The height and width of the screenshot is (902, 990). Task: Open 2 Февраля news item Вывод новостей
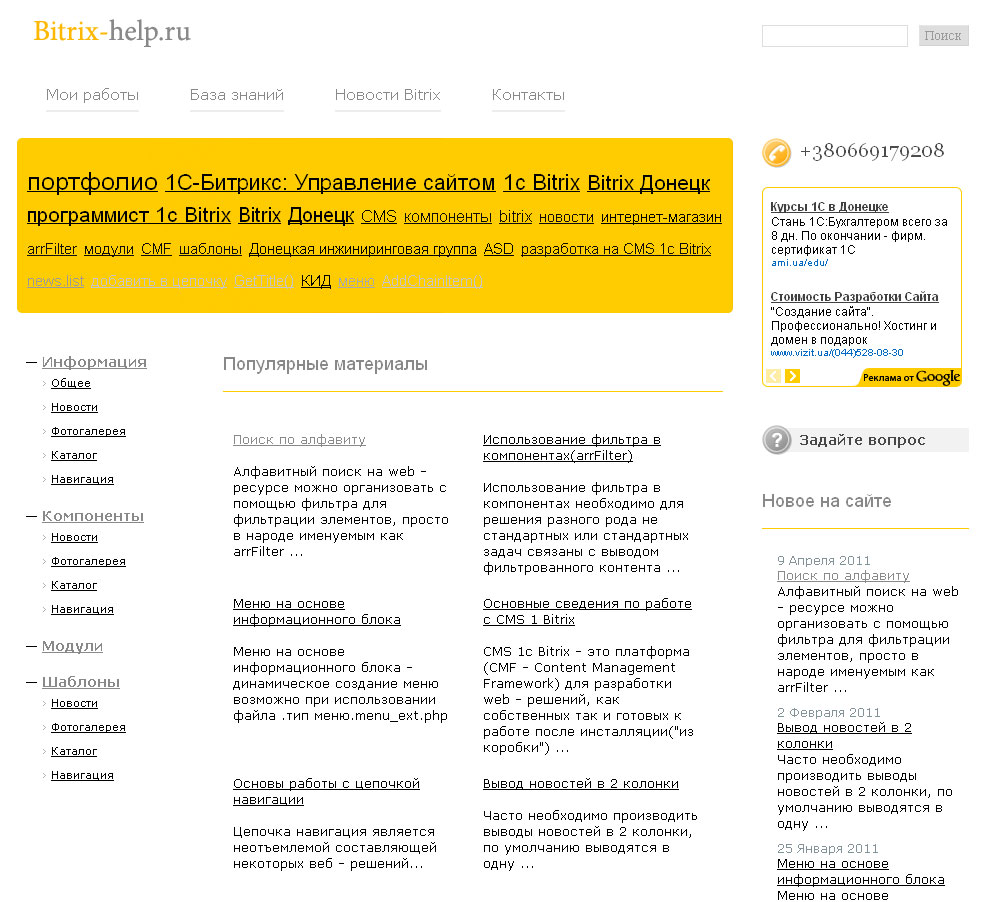(844, 736)
